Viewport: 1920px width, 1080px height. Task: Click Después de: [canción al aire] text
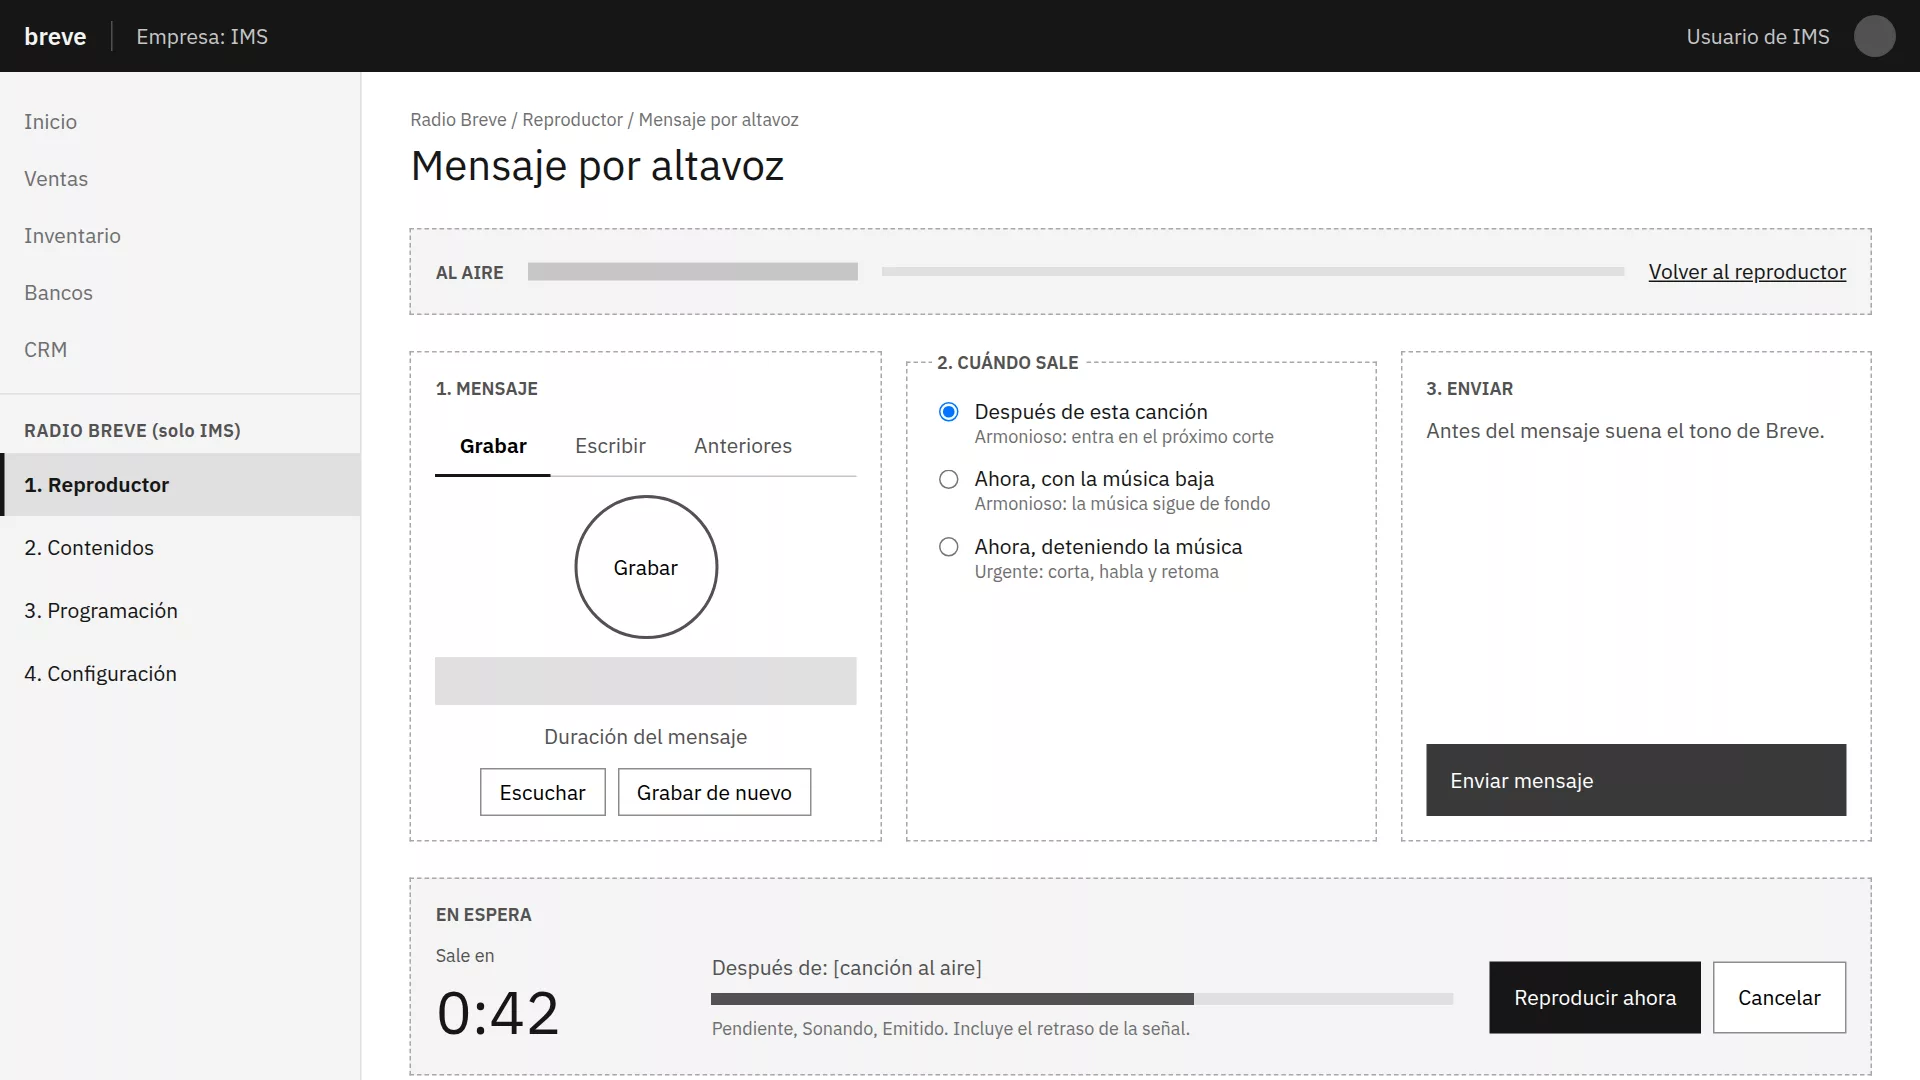[x=847, y=968]
